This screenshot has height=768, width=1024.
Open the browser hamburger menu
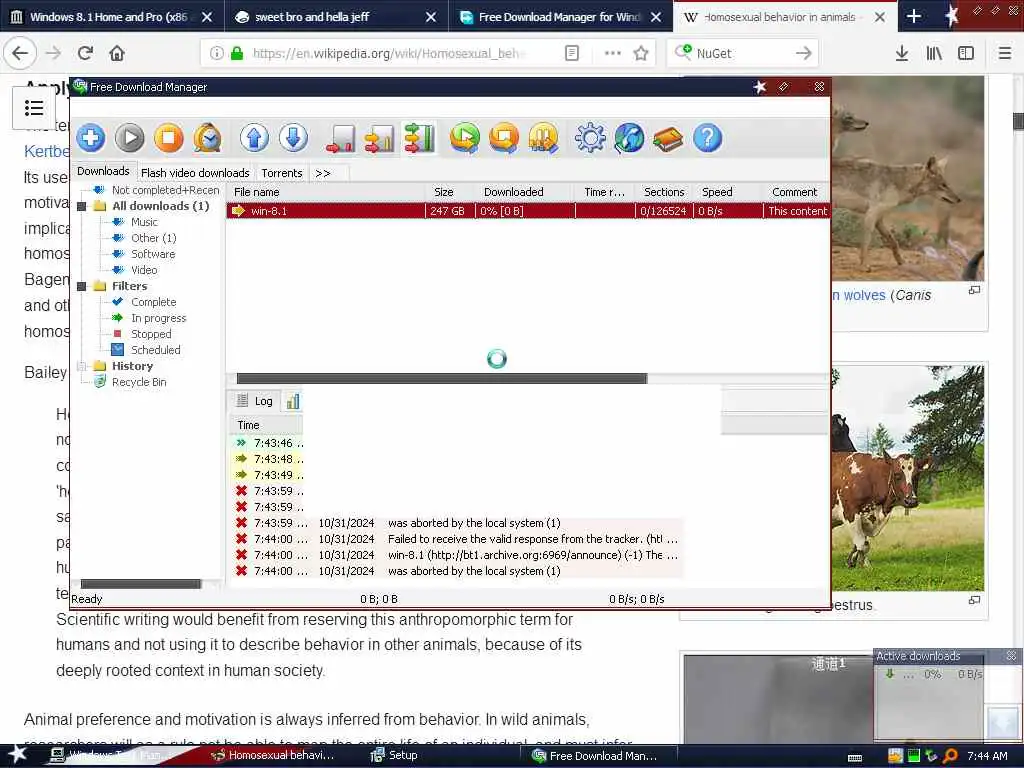tap(1004, 53)
